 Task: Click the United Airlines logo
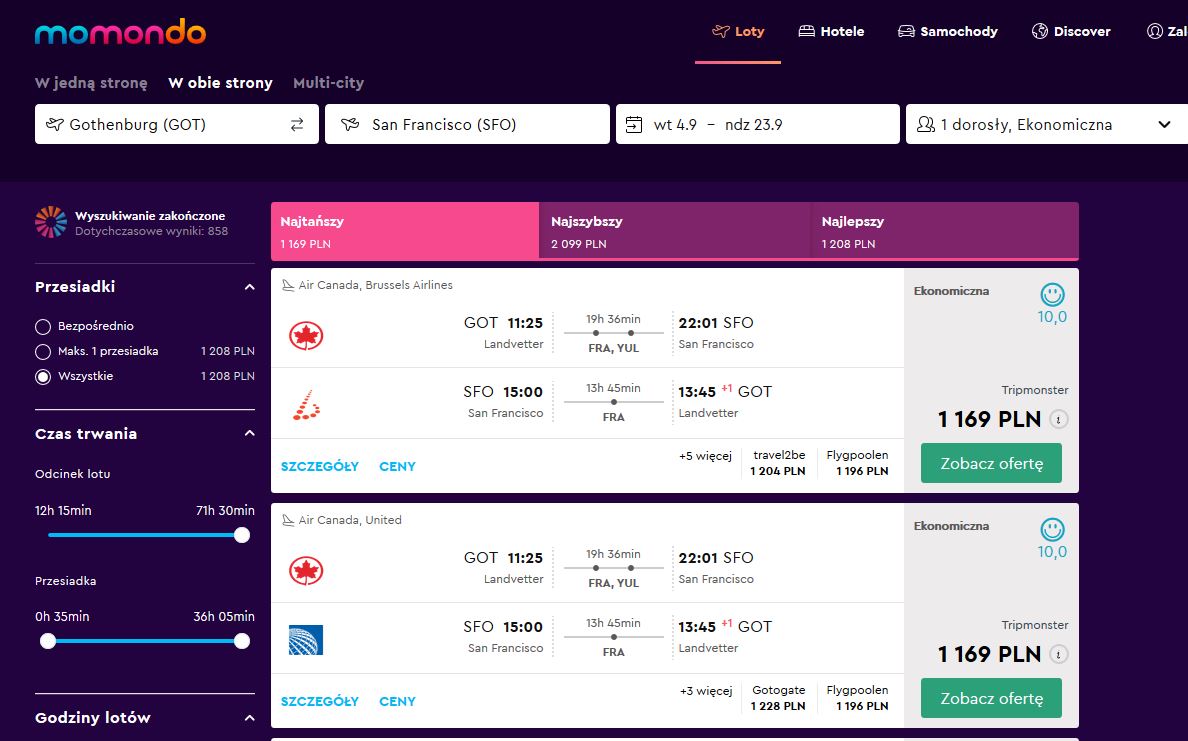pos(306,639)
